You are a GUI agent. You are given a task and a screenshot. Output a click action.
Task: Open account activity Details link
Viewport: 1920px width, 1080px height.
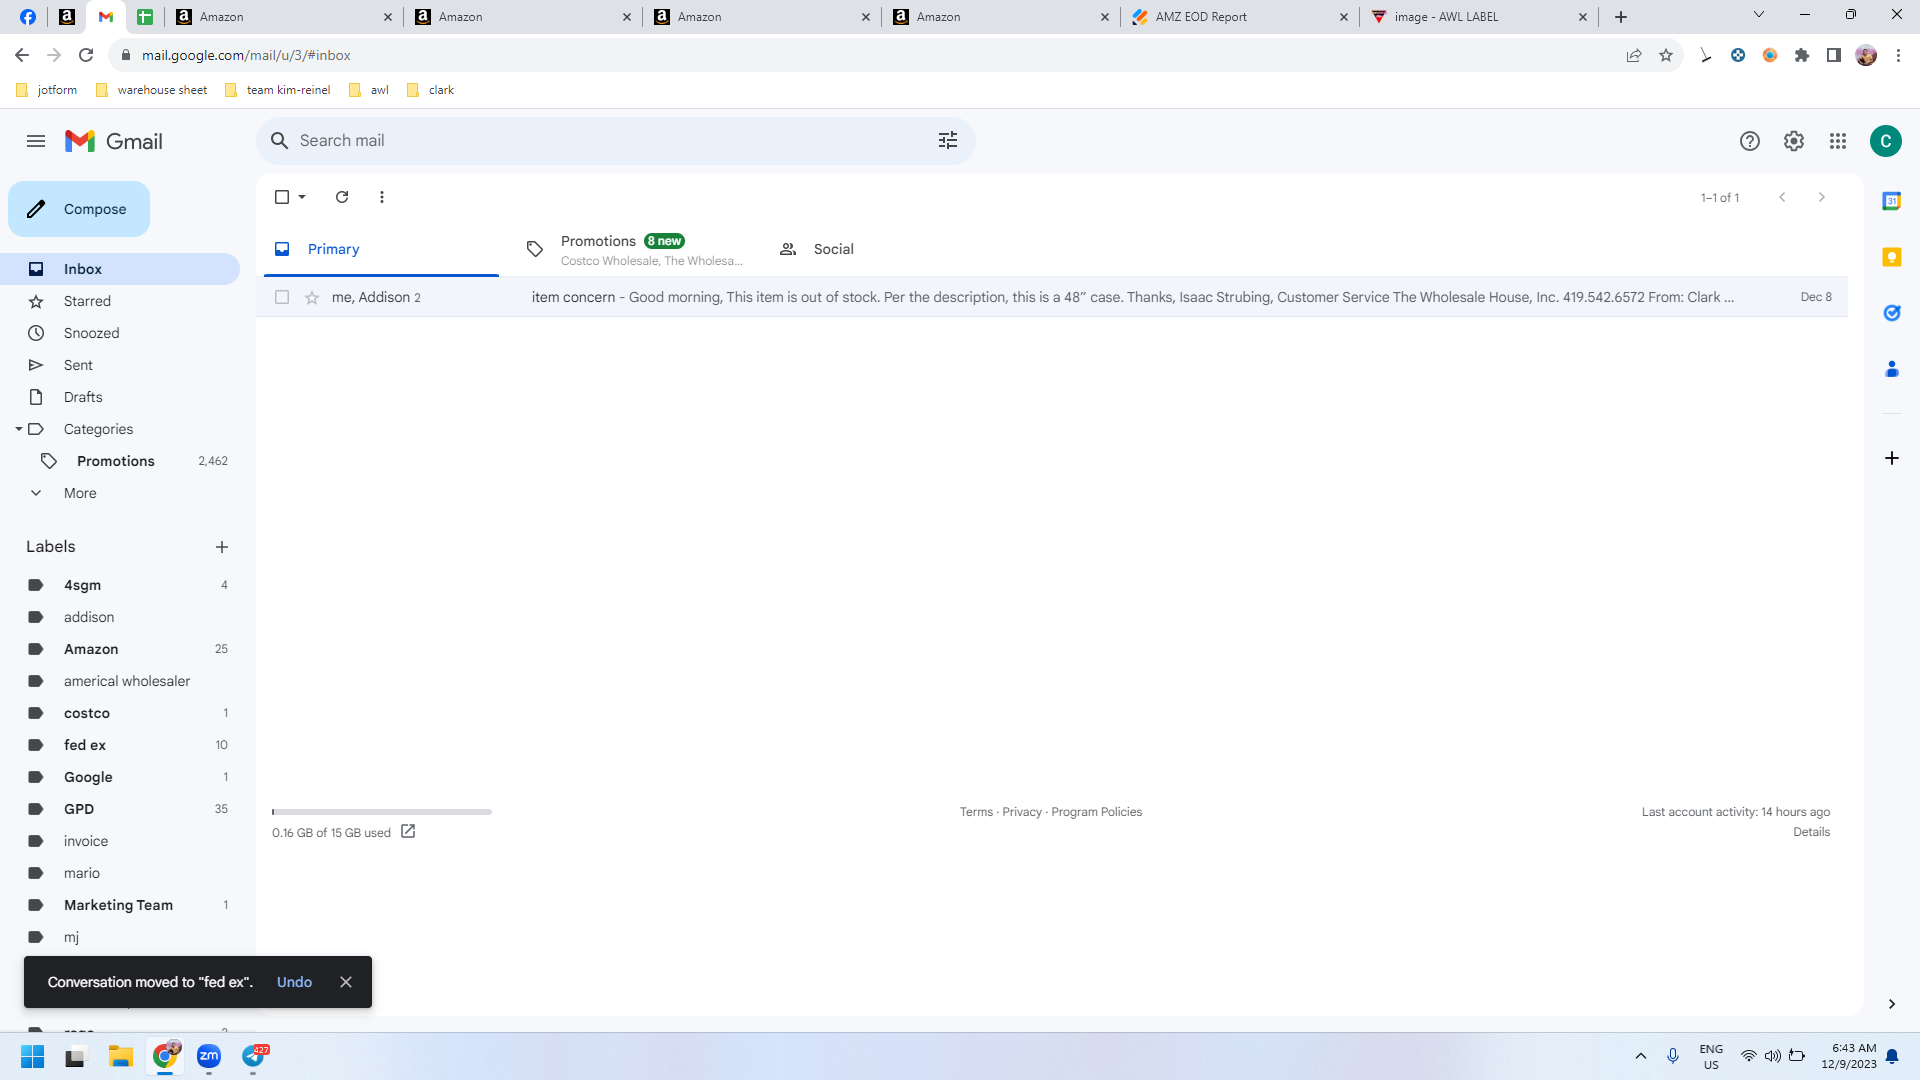(x=1811, y=832)
